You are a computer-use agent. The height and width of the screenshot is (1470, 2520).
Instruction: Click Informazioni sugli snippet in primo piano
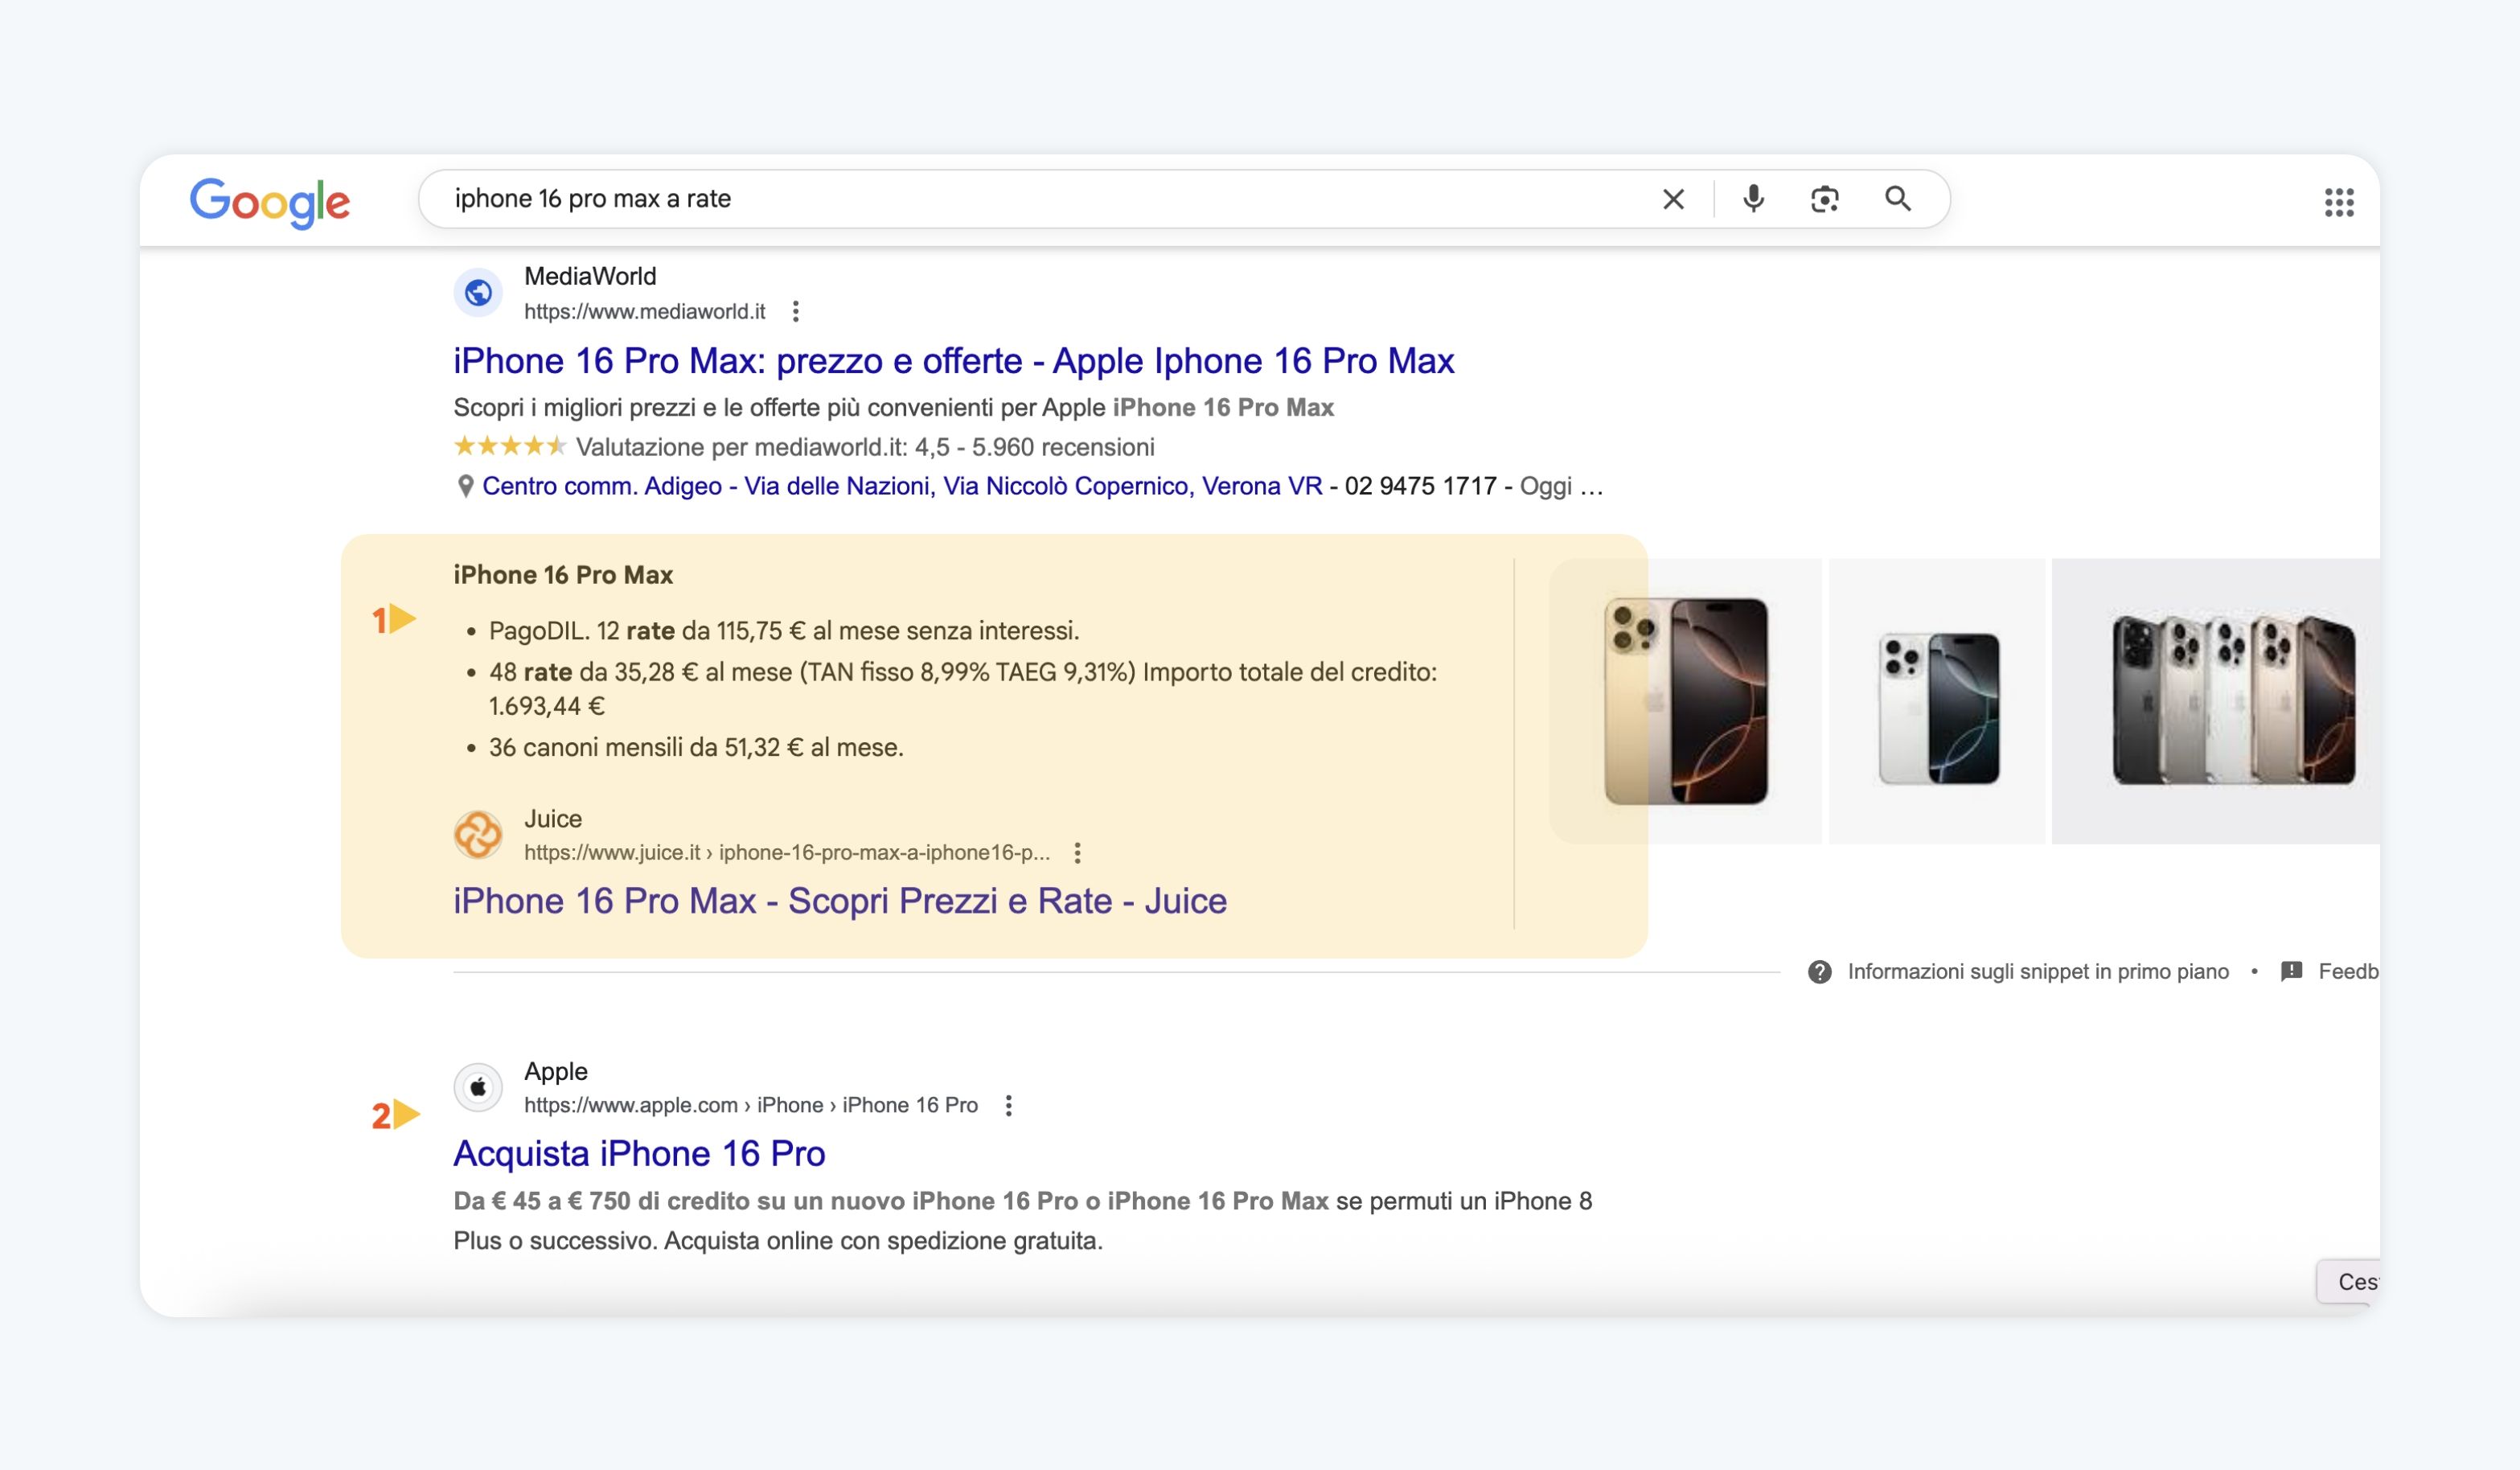tap(2038, 972)
